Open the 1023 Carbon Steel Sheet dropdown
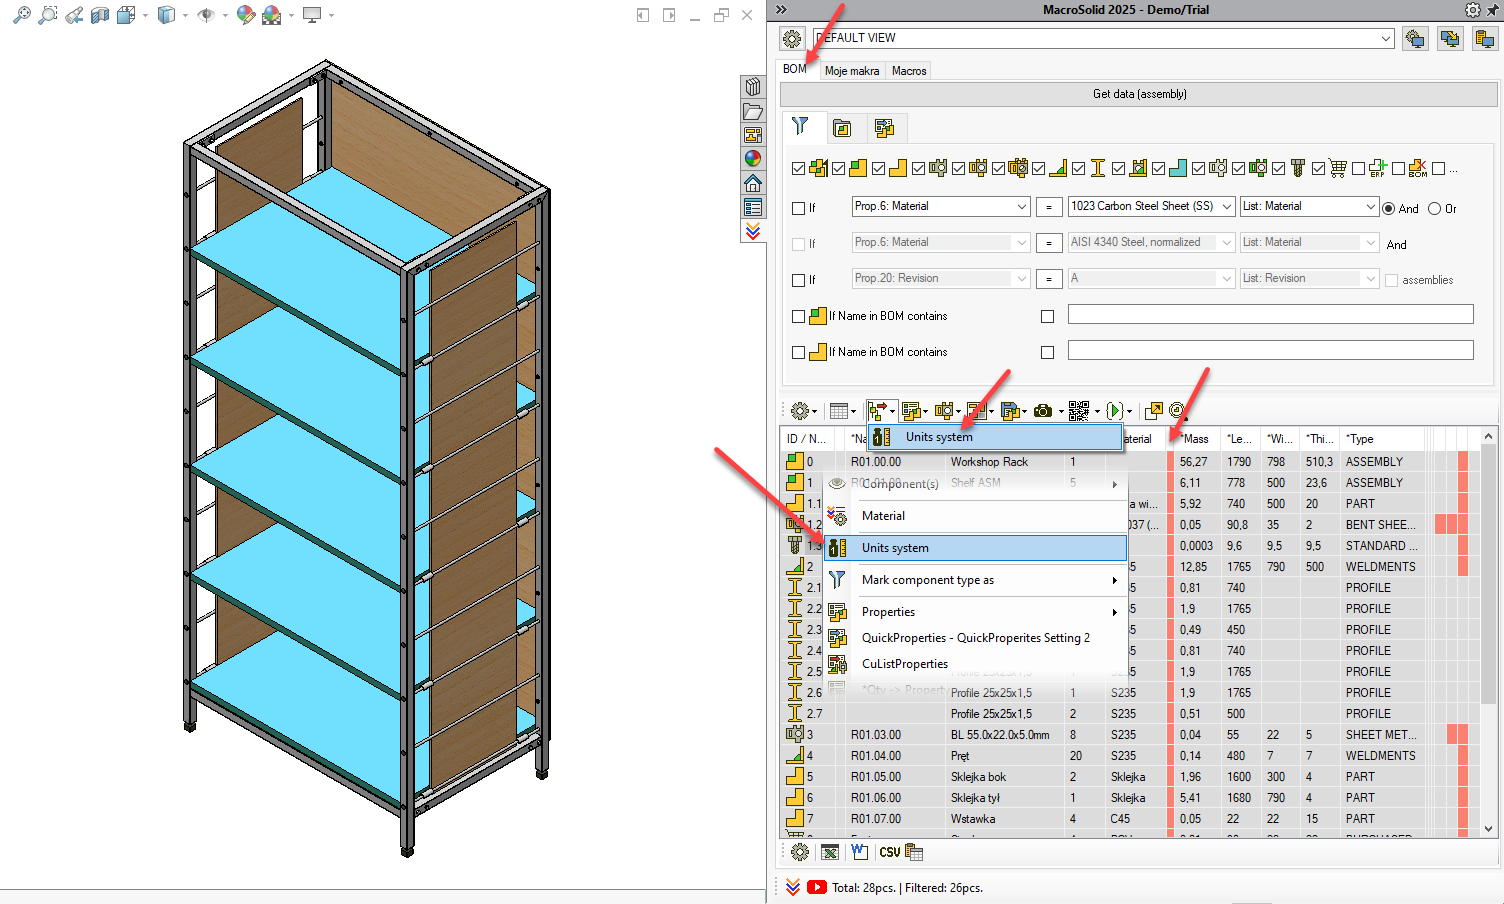1504x904 pixels. click(x=1226, y=207)
